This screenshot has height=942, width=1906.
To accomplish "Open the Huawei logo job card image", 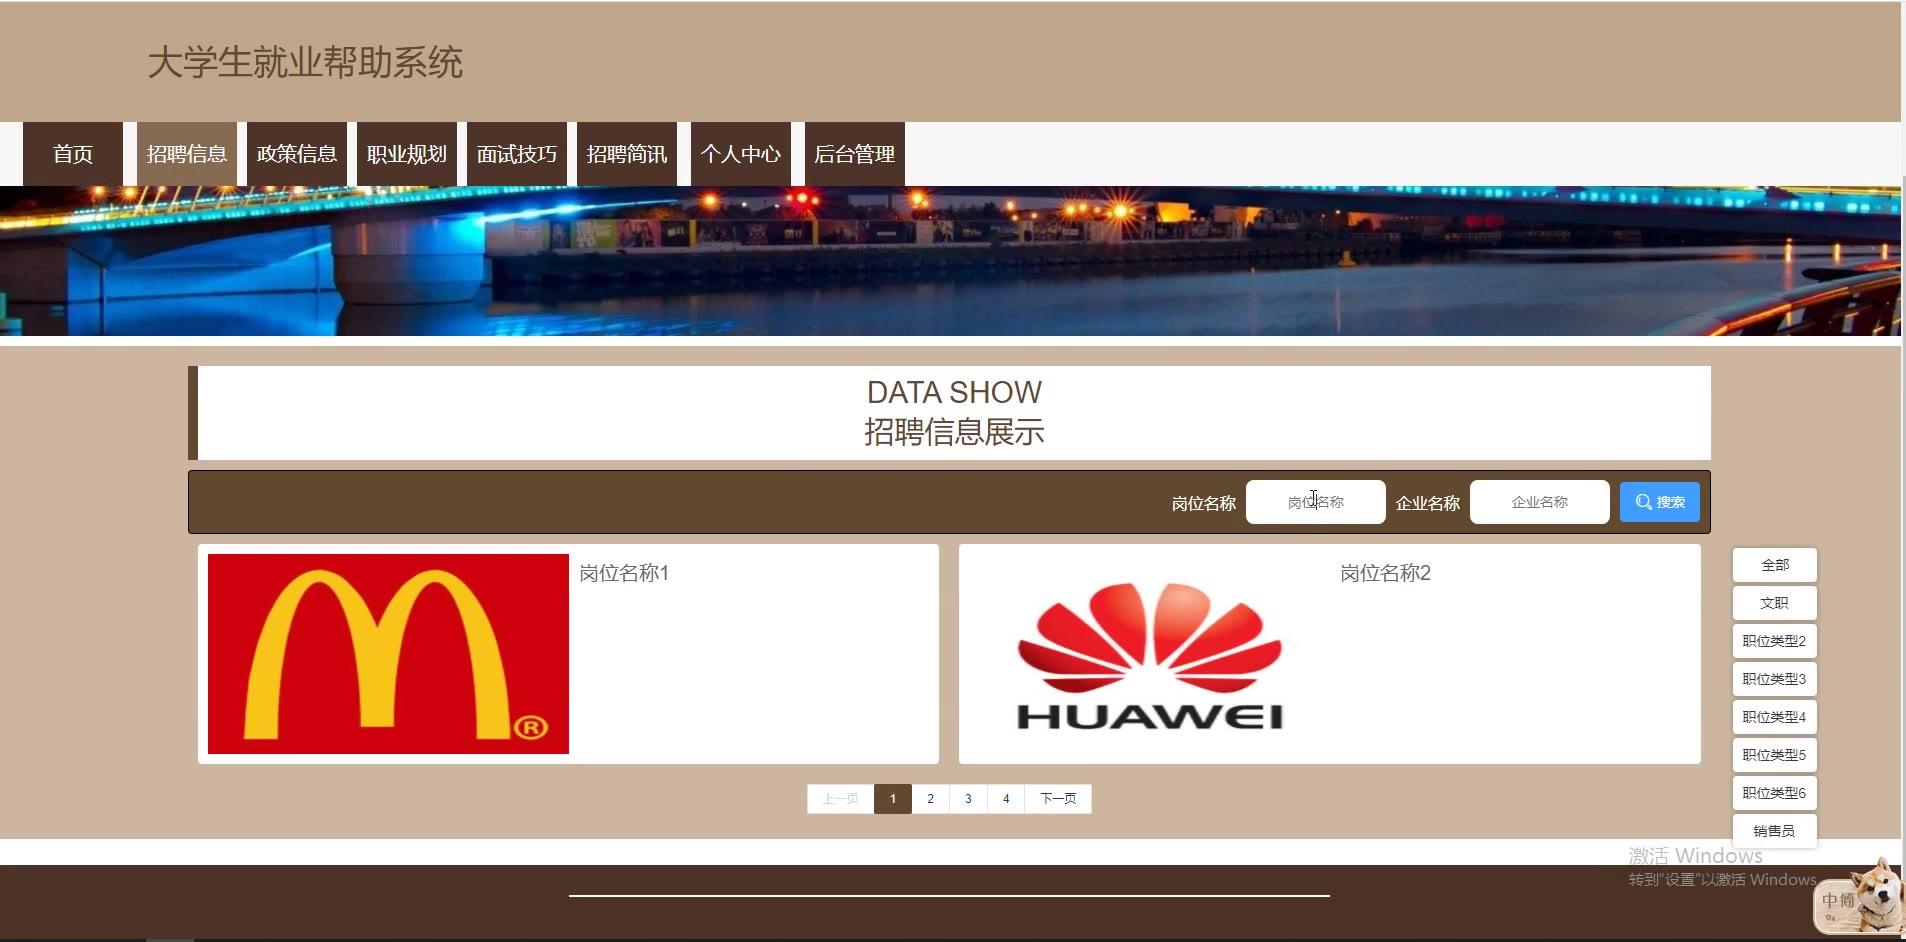I will [x=1149, y=654].
